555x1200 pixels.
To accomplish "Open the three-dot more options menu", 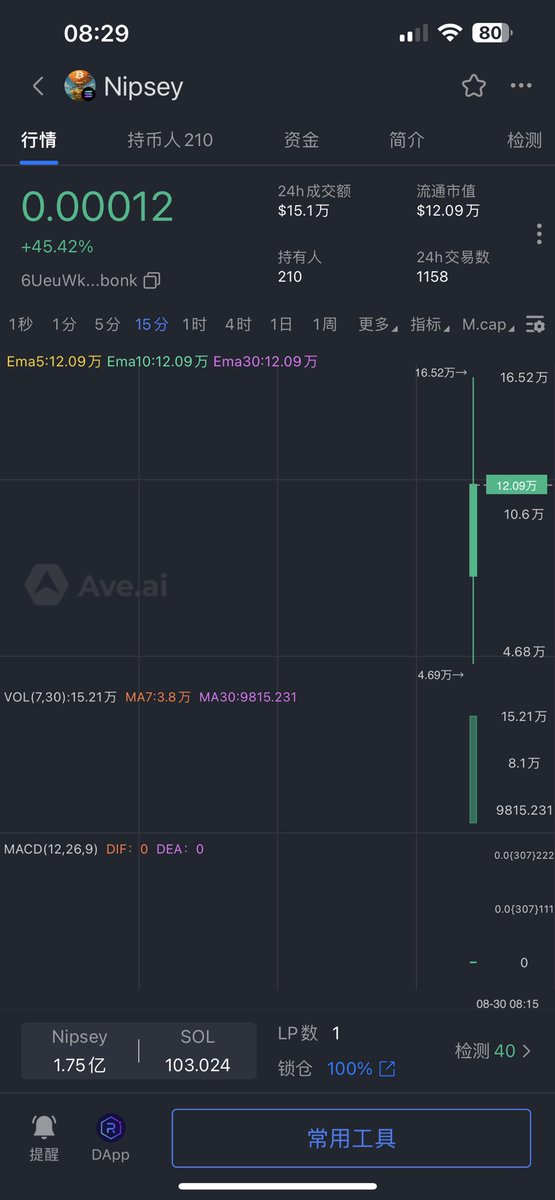I will pos(521,86).
